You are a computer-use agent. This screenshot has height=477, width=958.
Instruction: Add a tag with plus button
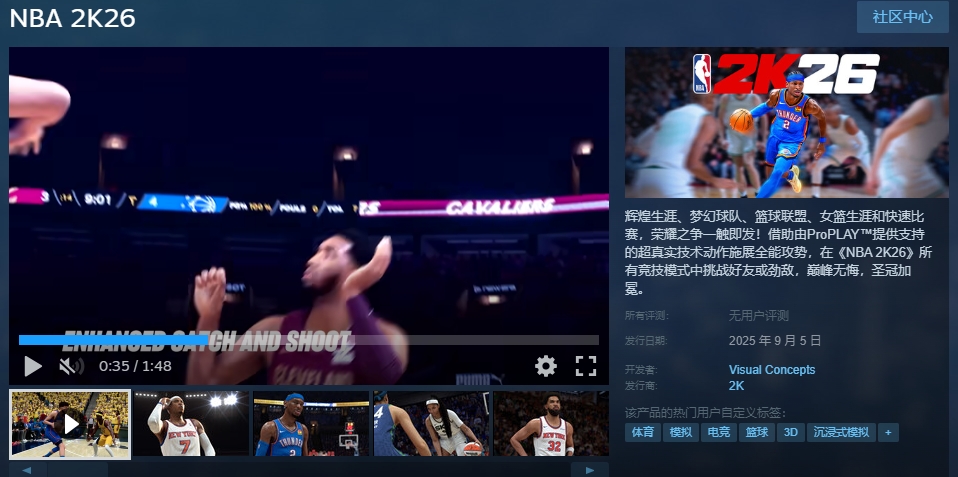point(888,432)
